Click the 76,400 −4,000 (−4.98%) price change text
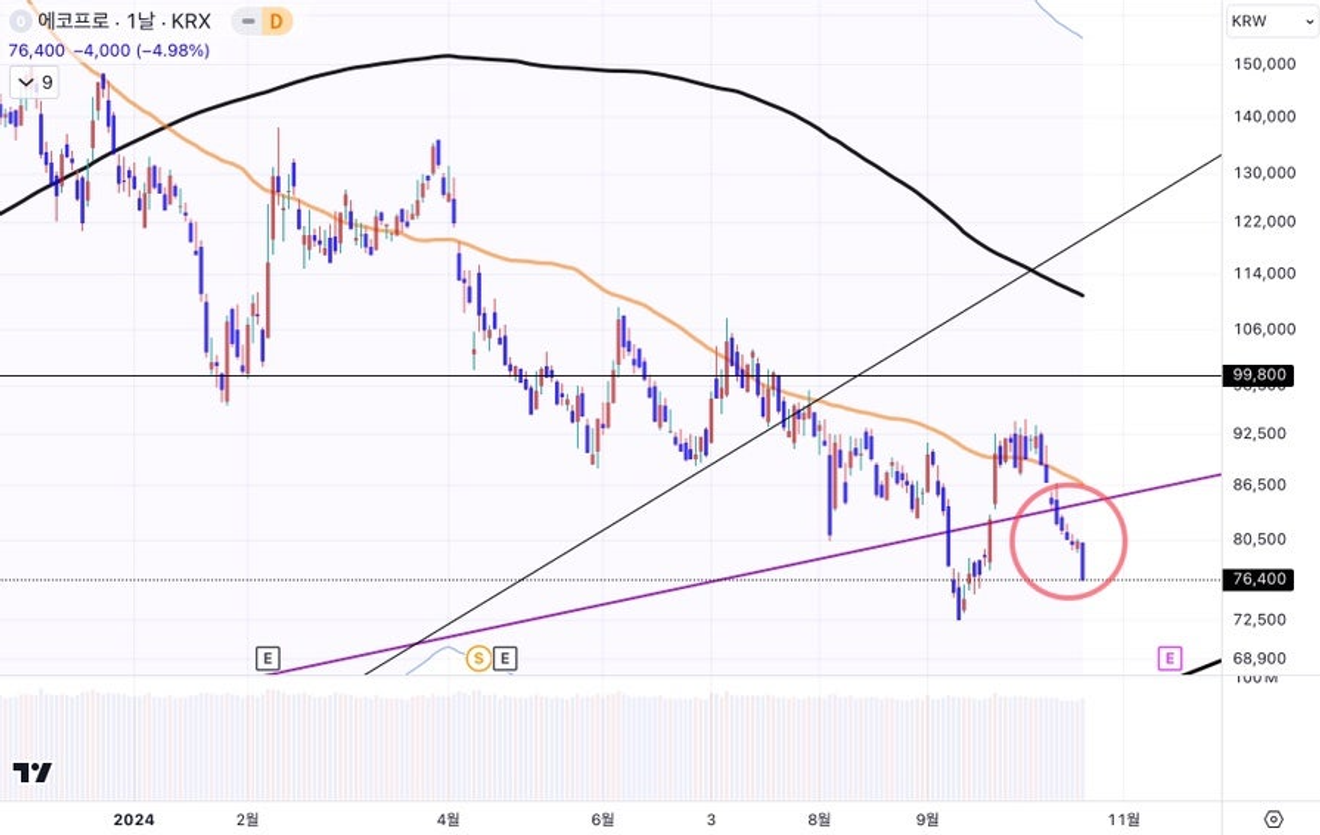Screen dimensions: 1320x835 coord(109,50)
